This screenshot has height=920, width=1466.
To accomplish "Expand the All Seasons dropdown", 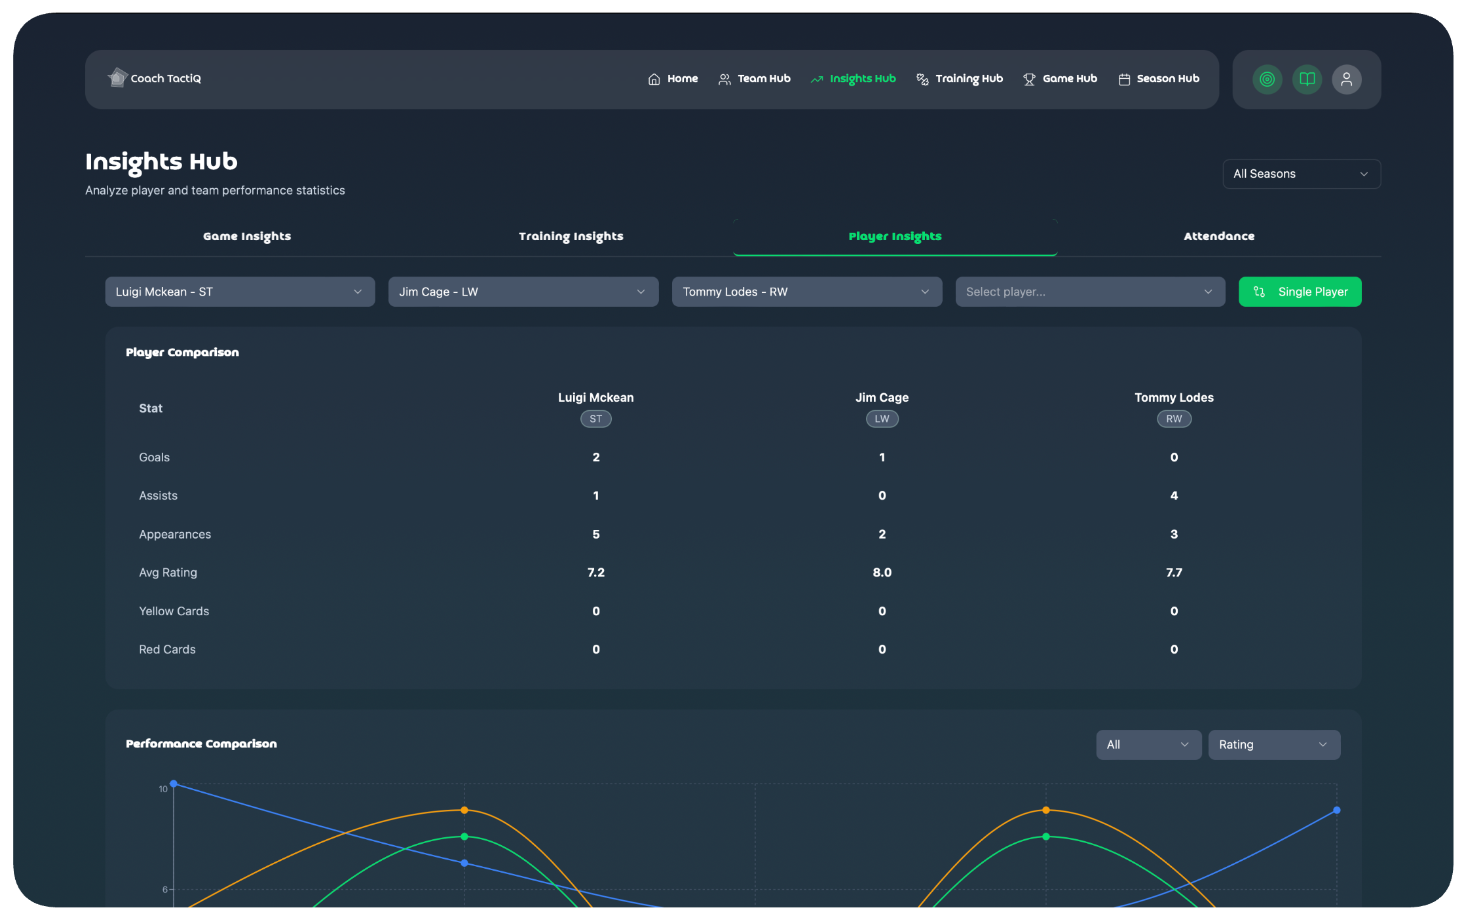I will point(1301,174).
